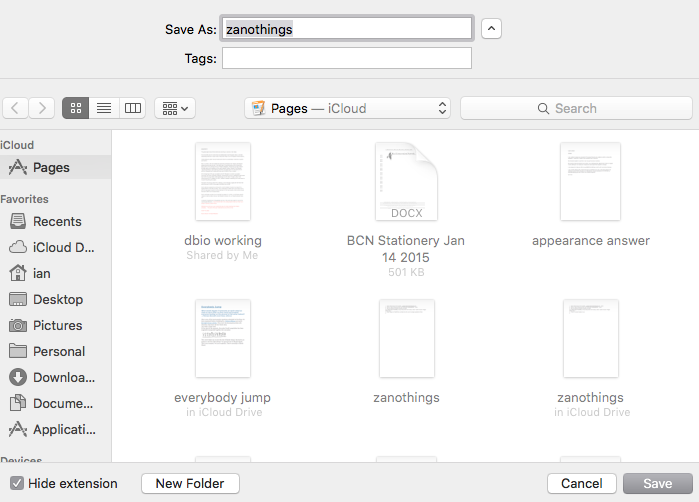
Task: Click the Cancel button
Action: tap(582, 483)
